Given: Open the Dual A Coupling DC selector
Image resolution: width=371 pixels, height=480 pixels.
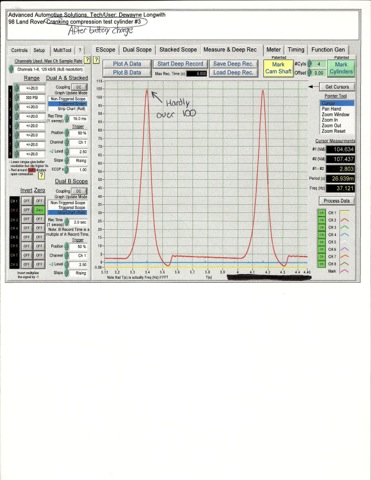Looking at the screenshot, I should click(79, 87).
